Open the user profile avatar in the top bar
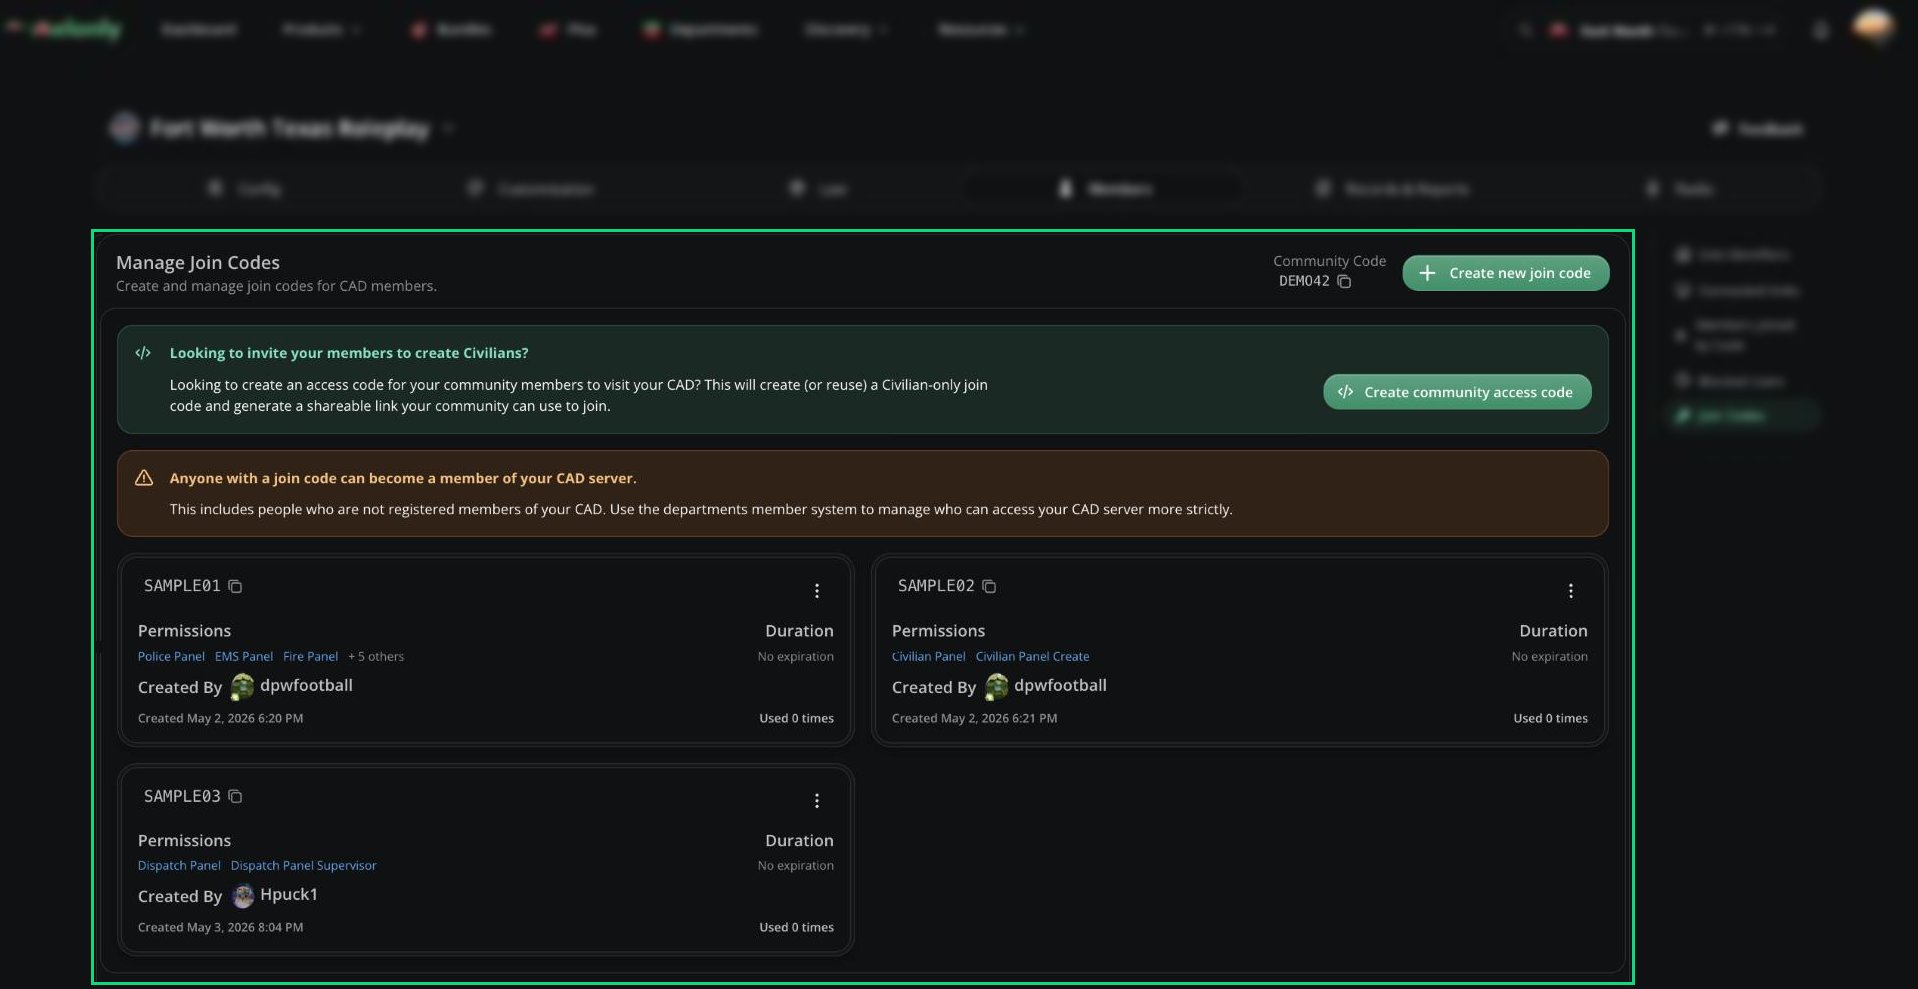Image resolution: width=1918 pixels, height=989 pixels. click(x=1872, y=27)
